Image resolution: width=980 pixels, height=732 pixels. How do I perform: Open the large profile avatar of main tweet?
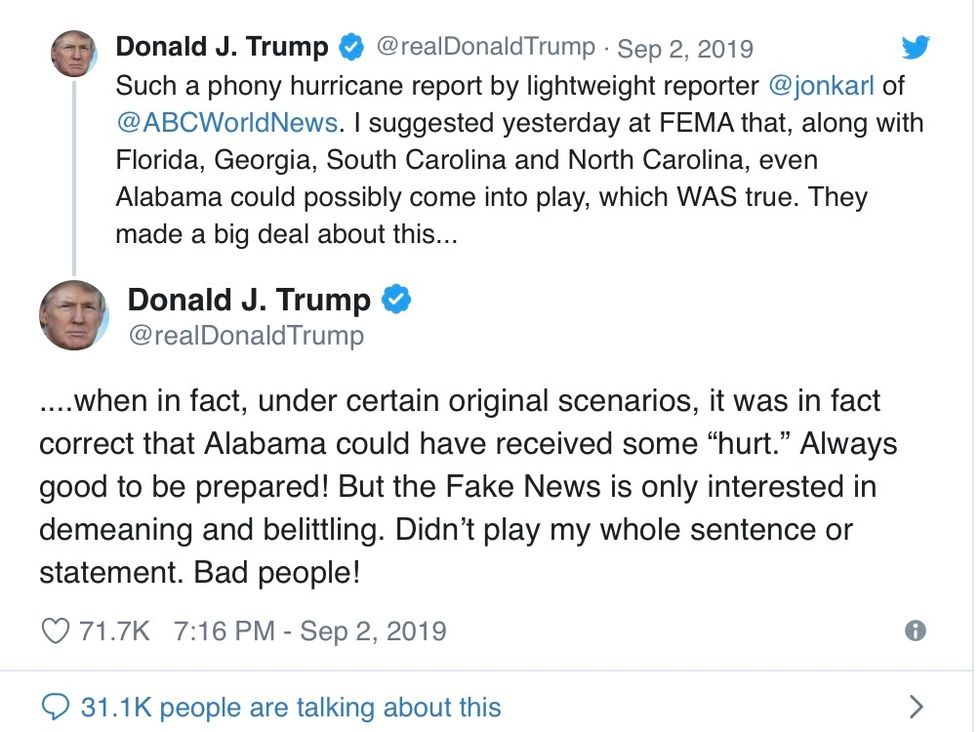(73, 314)
